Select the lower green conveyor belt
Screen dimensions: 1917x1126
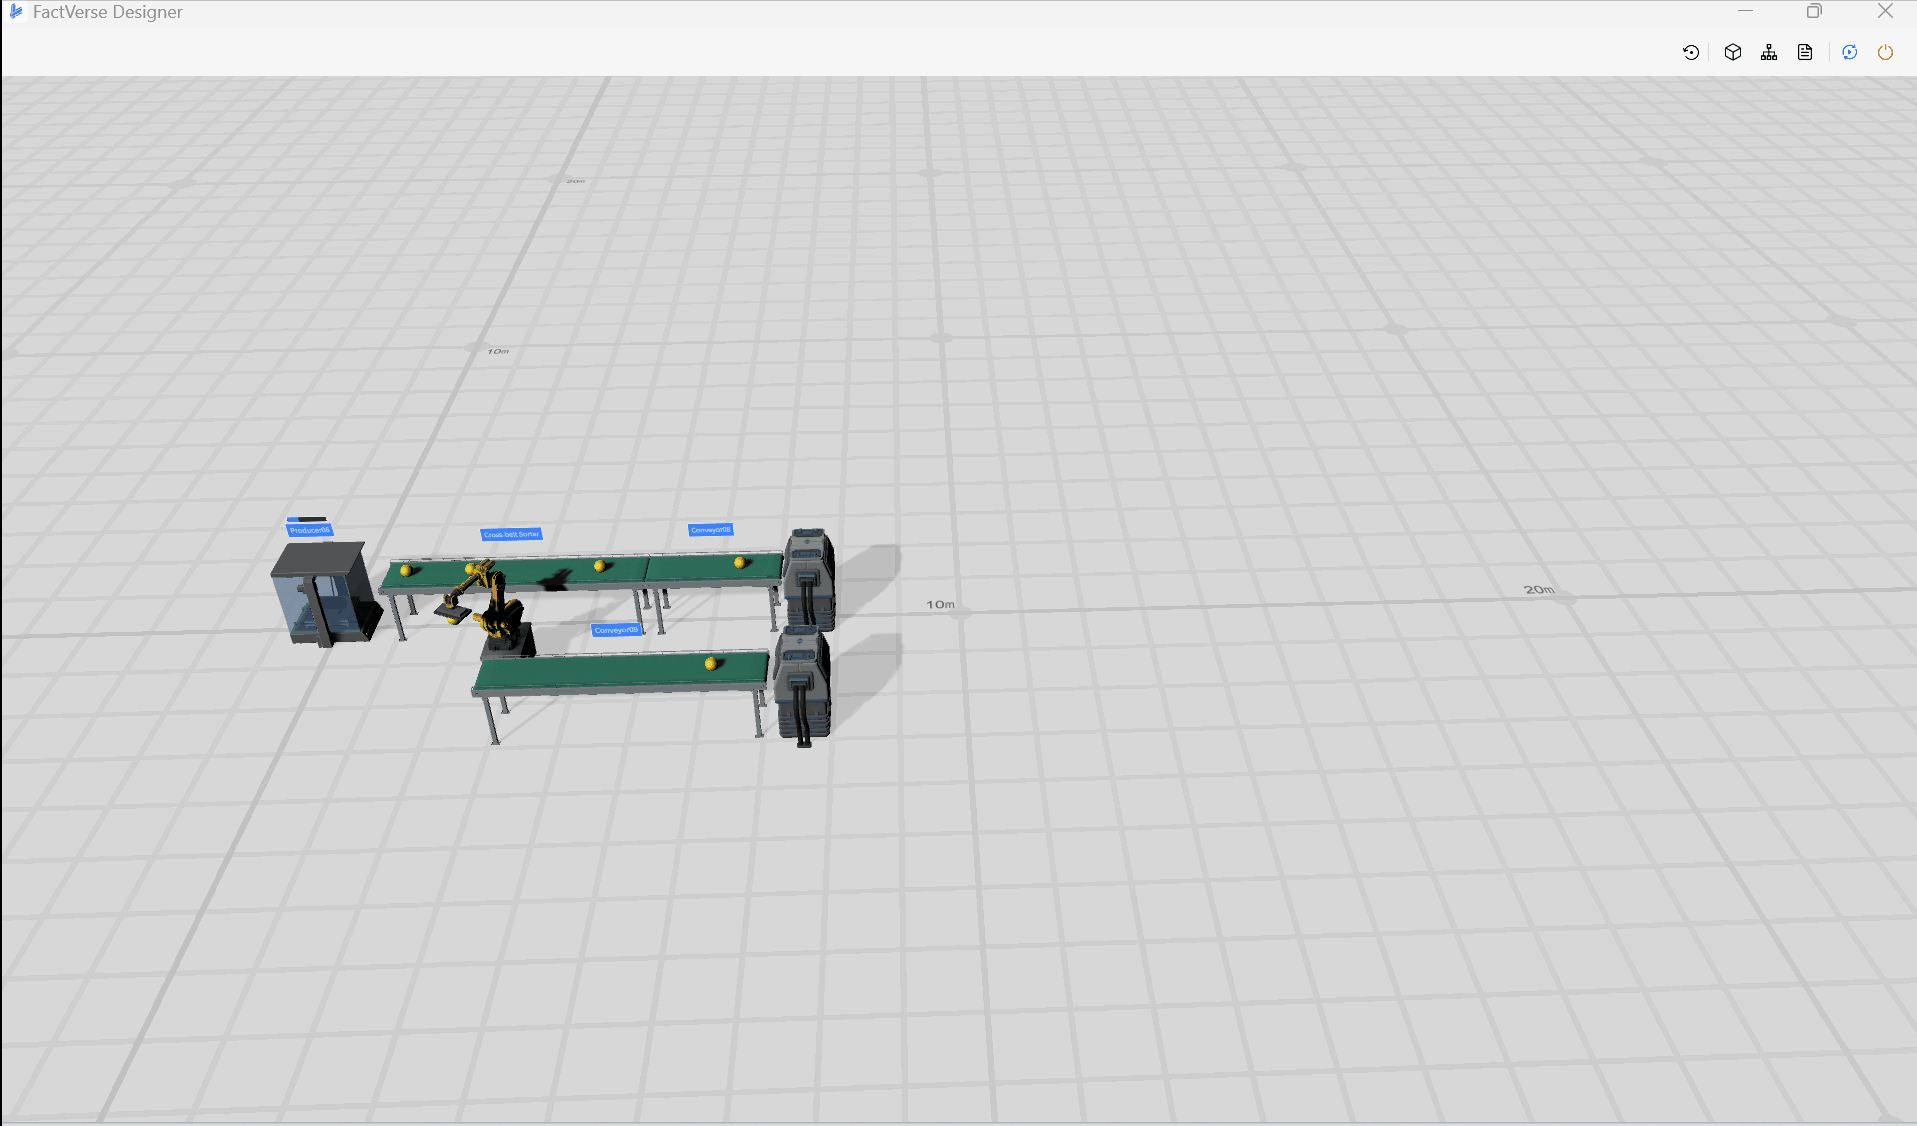(x=620, y=671)
